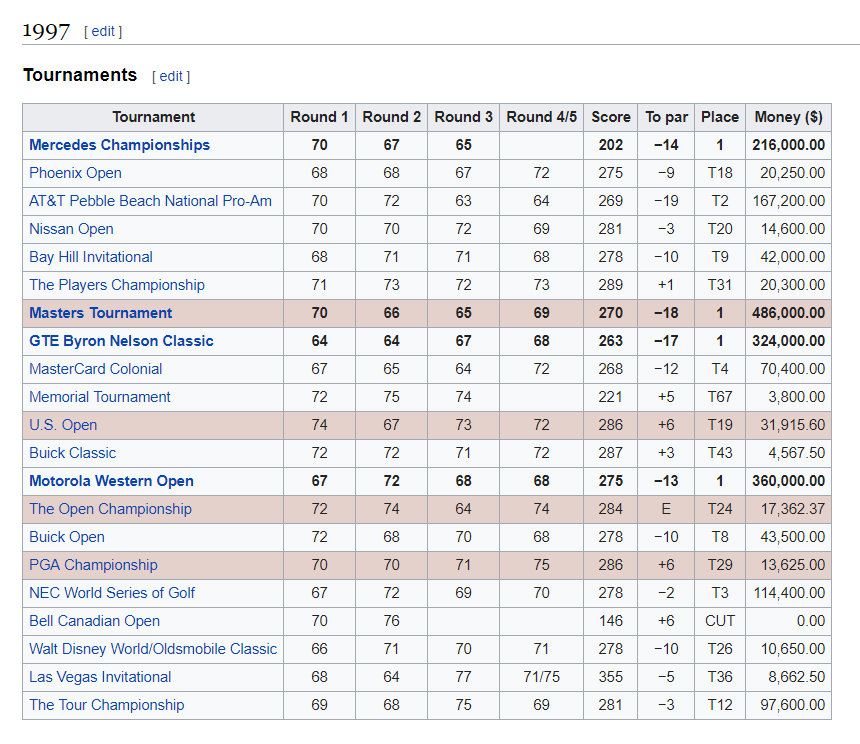
Task: Click edit link next to 1997 heading
Action: [x=103, y=31]
